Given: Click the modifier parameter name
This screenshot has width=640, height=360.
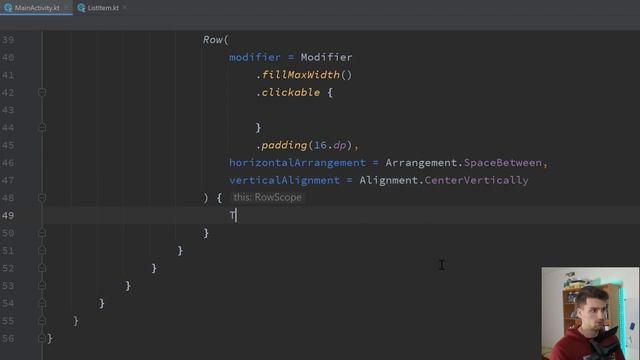Looking at the screenshot, I should click(255, 57).
